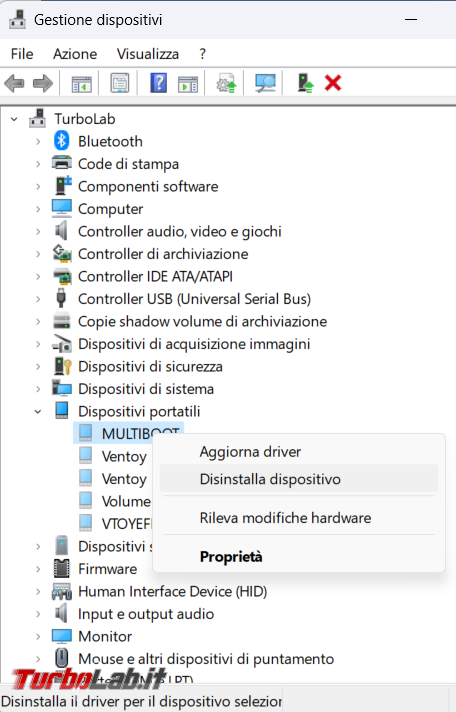The image size is (456, 712).
Task: Select Controller IDE ATA/ATAPI item
Action: click(x=155, y=277)
